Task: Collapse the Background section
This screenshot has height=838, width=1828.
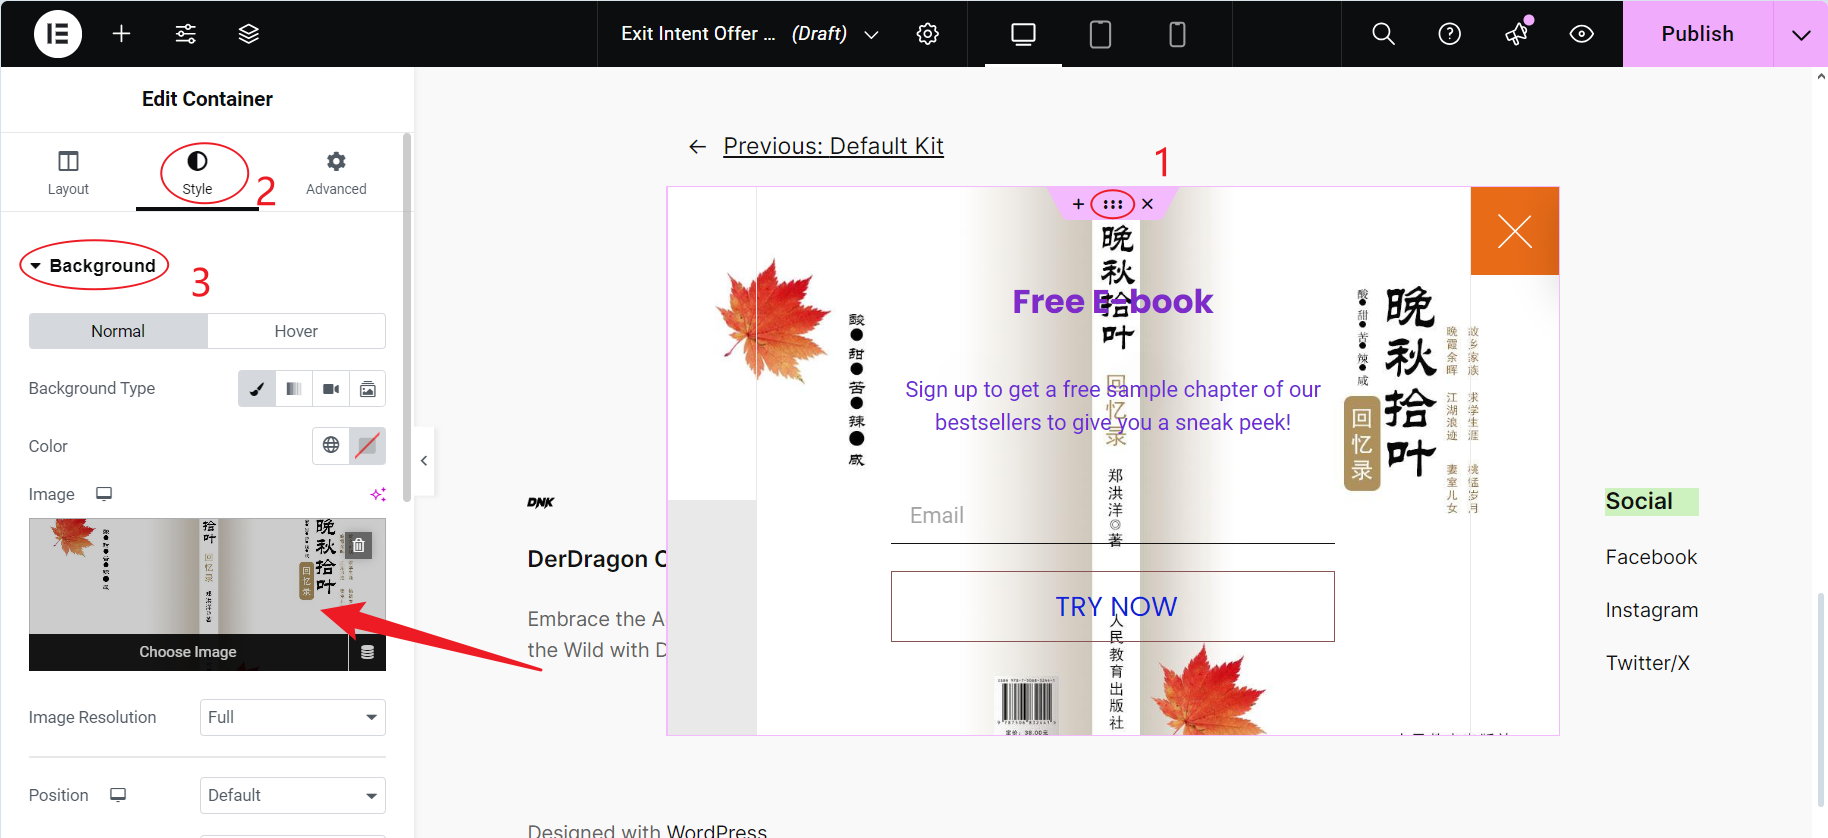Action: point(93,266)
